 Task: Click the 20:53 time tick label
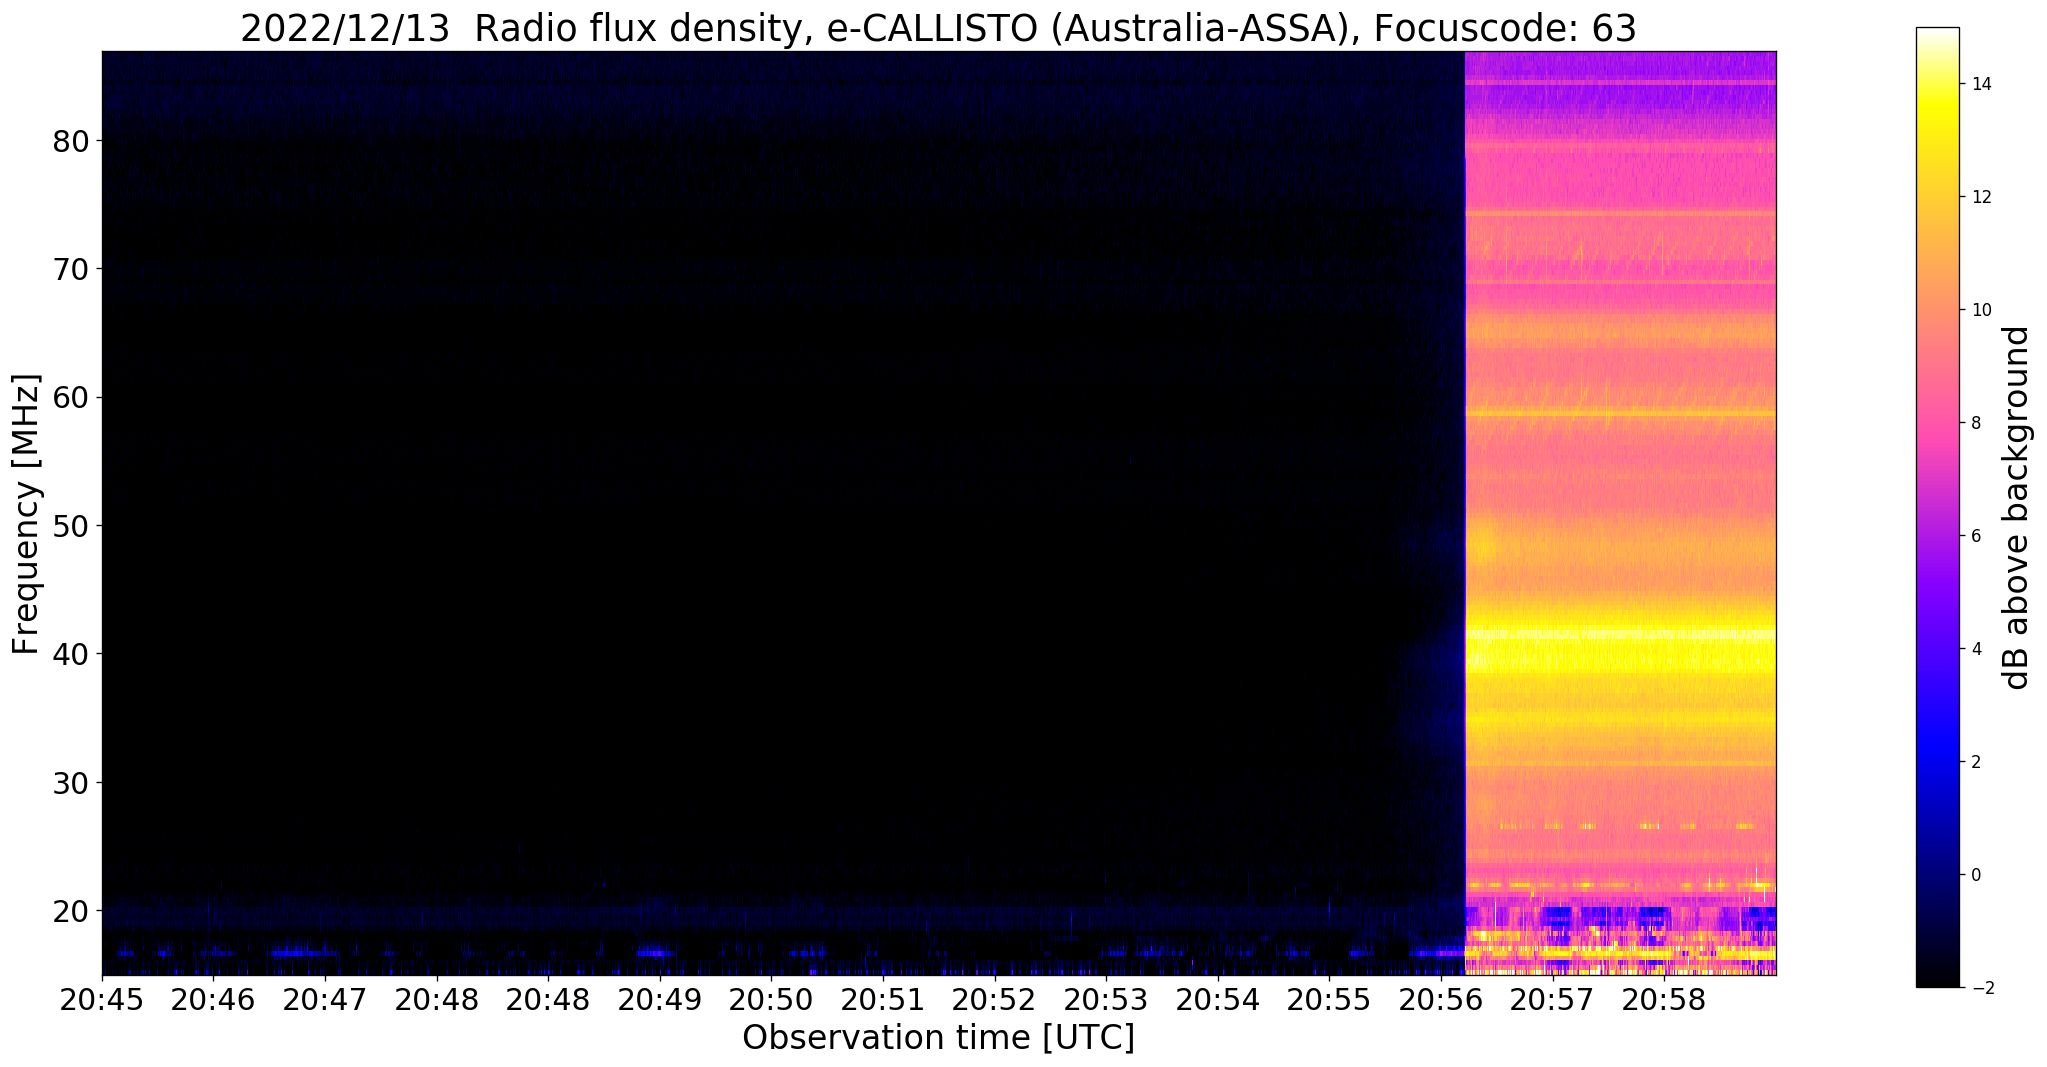pyautogui.click(x=1106, y=1001)
